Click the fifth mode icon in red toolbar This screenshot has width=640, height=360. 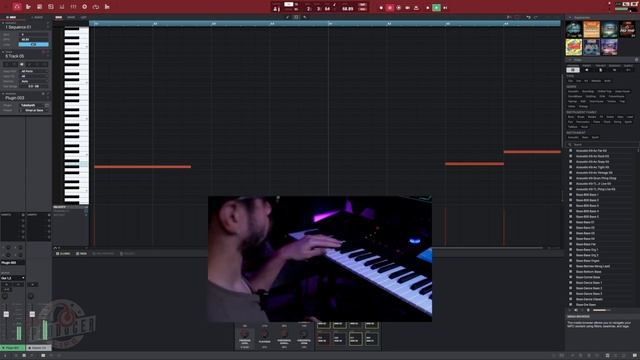click(x=62, y=7)
